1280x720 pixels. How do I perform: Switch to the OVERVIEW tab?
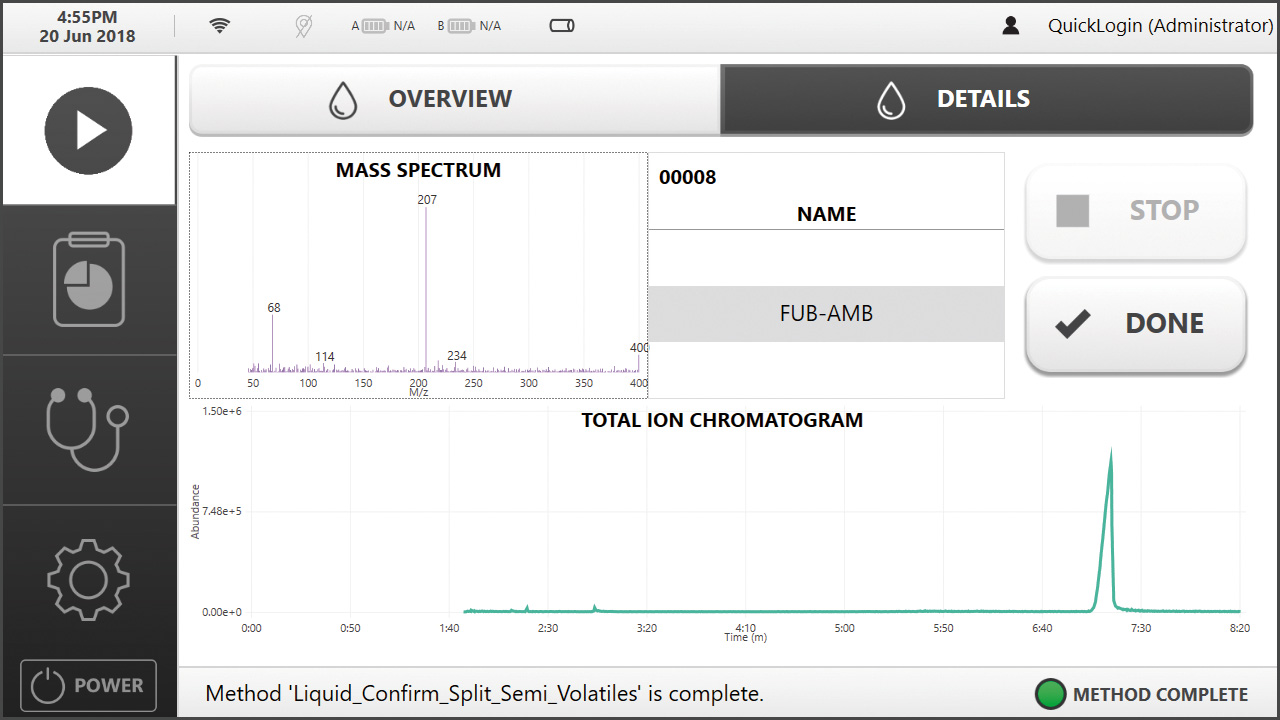click(455, 99)
